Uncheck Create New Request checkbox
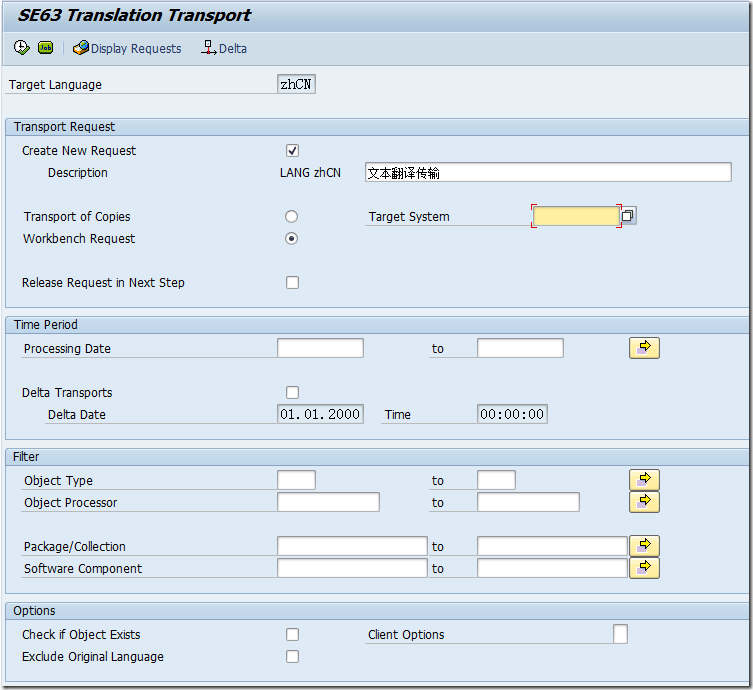 point(292,150)
